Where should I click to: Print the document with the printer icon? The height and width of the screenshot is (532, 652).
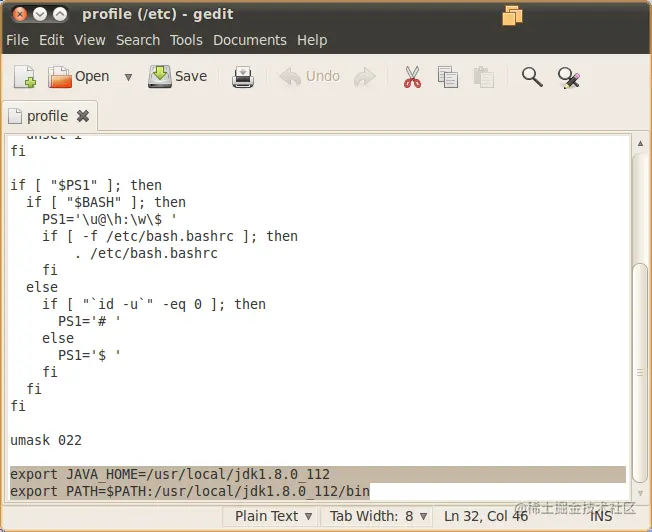pos(243,77)
